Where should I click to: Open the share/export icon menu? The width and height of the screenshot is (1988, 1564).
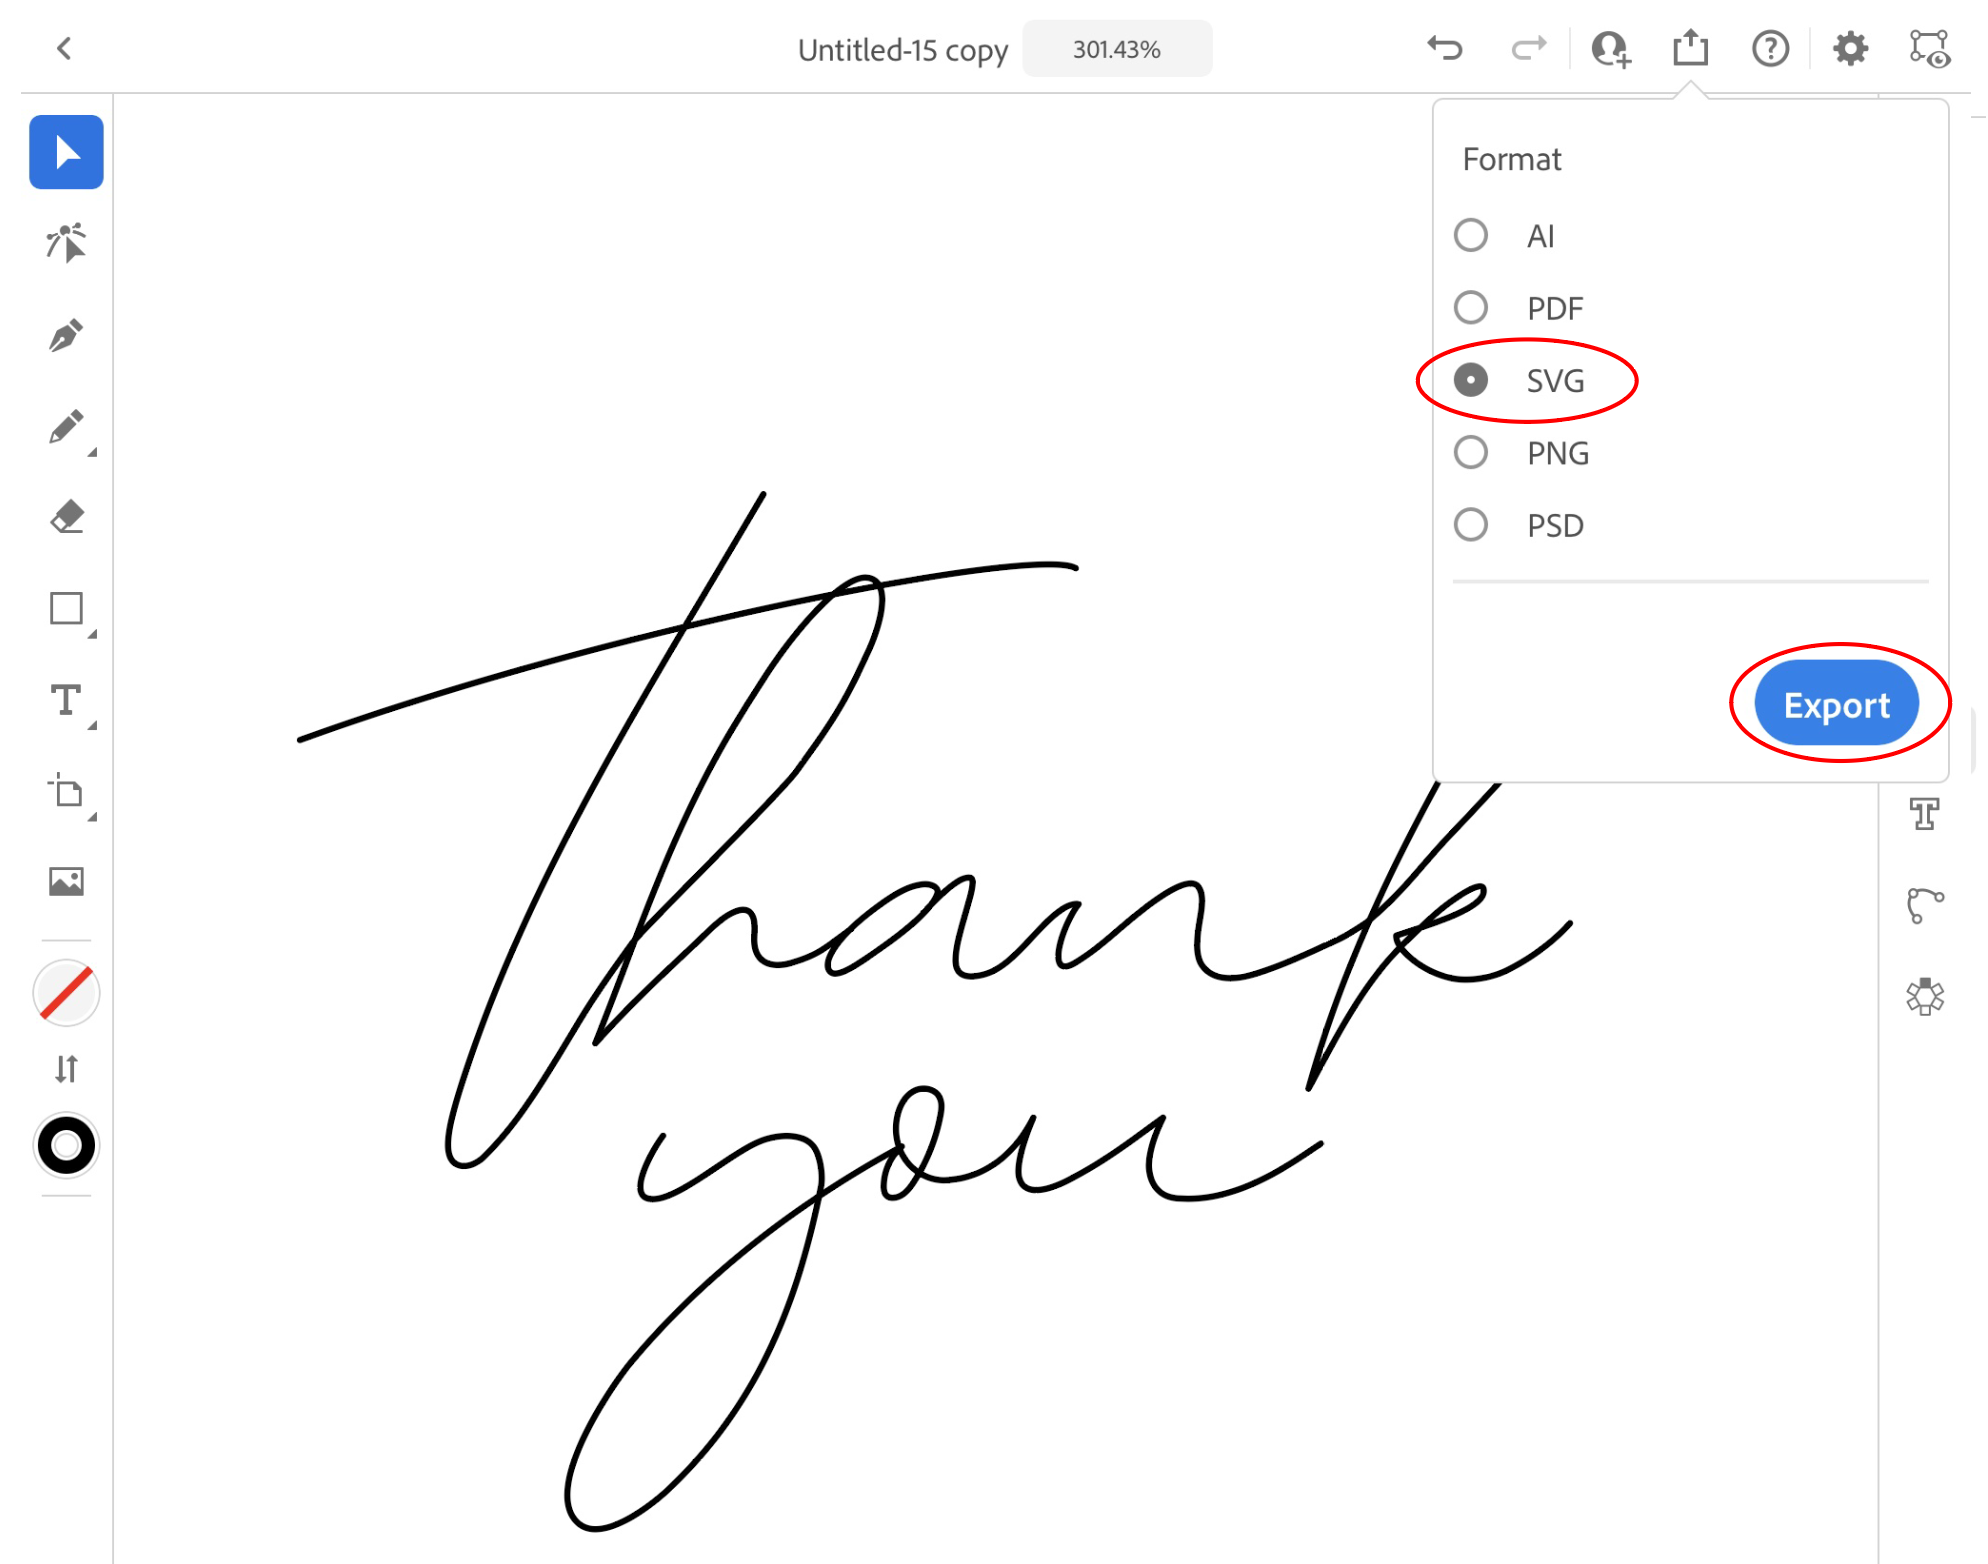(1690, 48)
